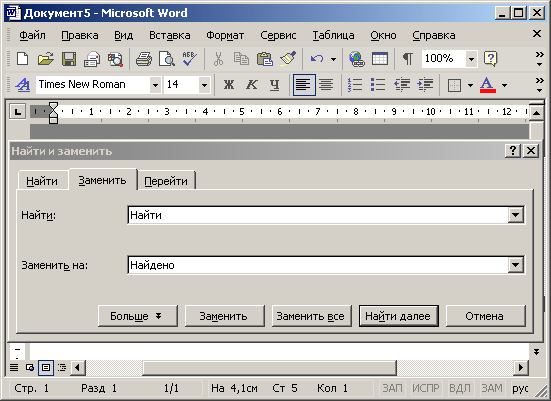The image size is (551, 401).
Task: Expand the undo history dropdown
Action: tap(333, 59)
